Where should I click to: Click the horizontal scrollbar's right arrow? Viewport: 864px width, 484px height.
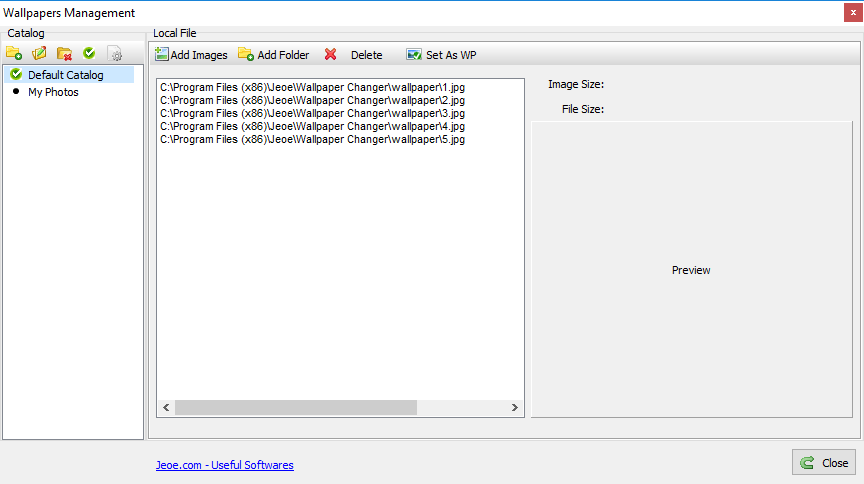515,408
